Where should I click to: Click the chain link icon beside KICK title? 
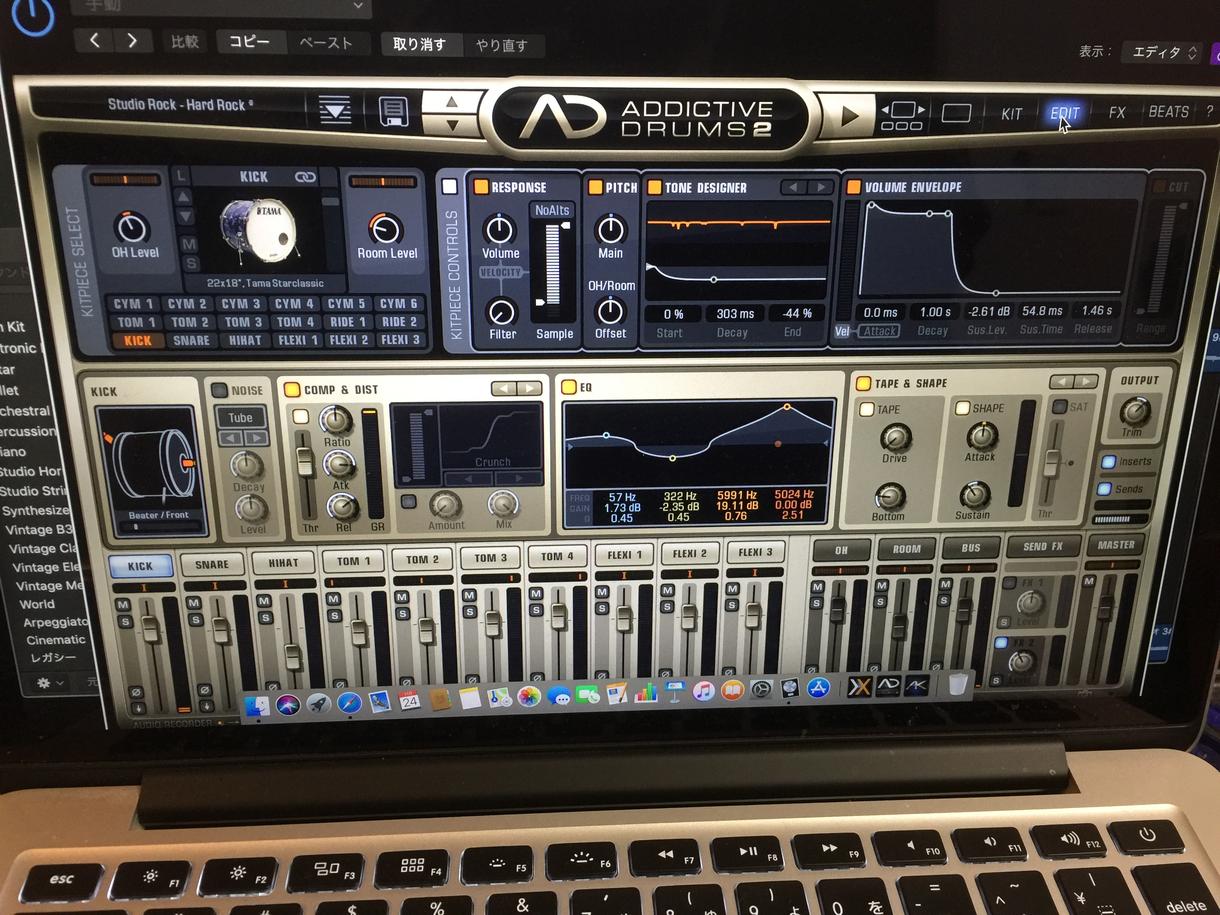(x=305, y=177)
